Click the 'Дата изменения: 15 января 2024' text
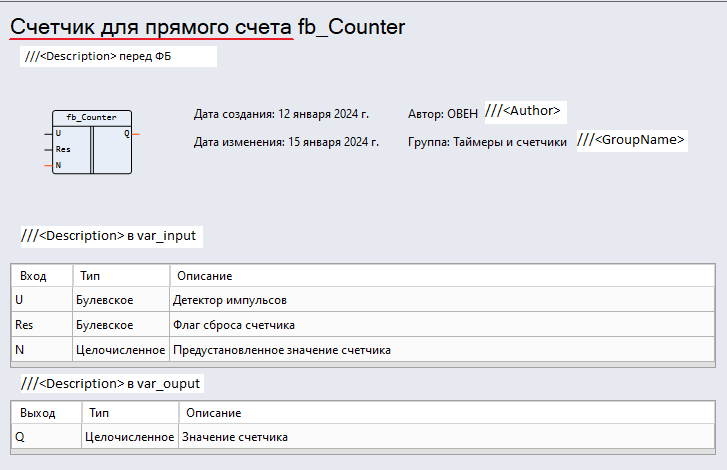This screenshot has height=470, width=727. (286, 142)
